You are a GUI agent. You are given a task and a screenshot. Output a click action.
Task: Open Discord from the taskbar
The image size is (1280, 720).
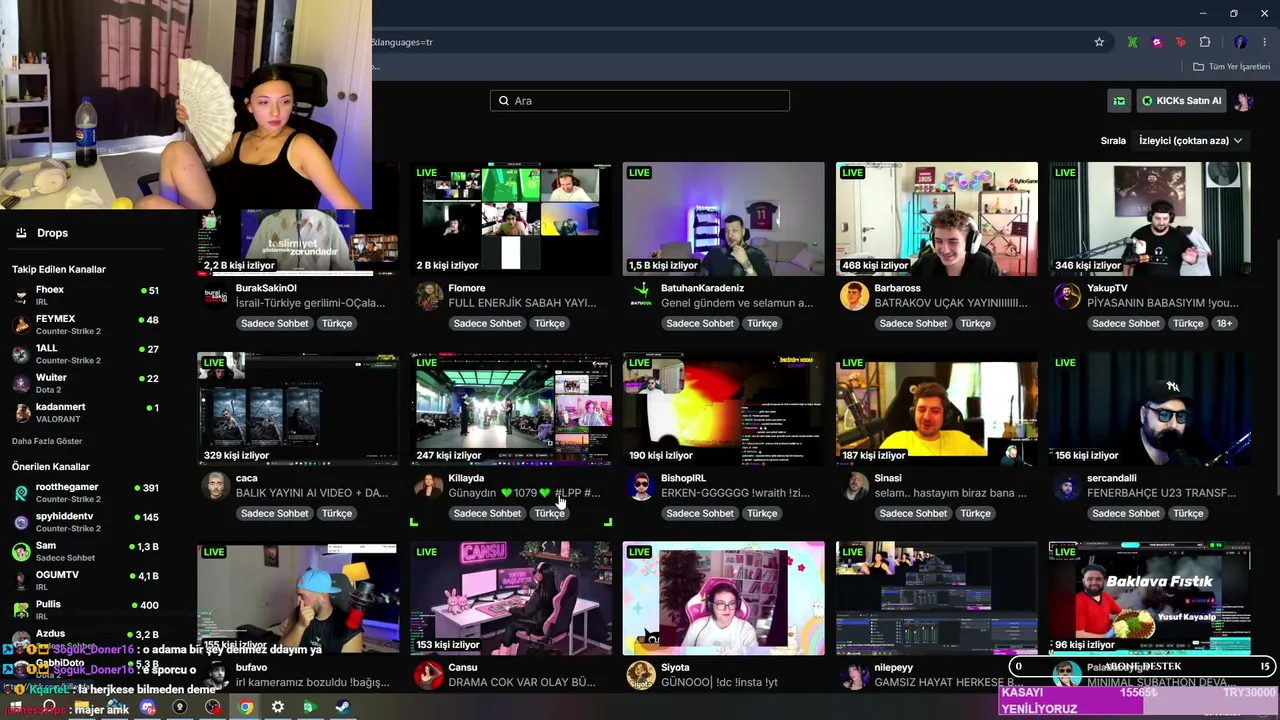pos(148,707)
